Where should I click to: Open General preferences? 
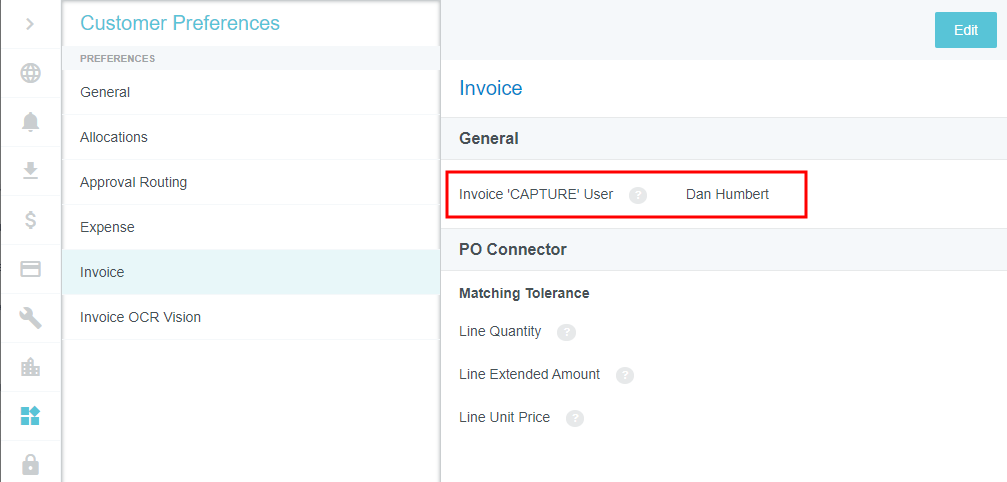coord(105,92)
